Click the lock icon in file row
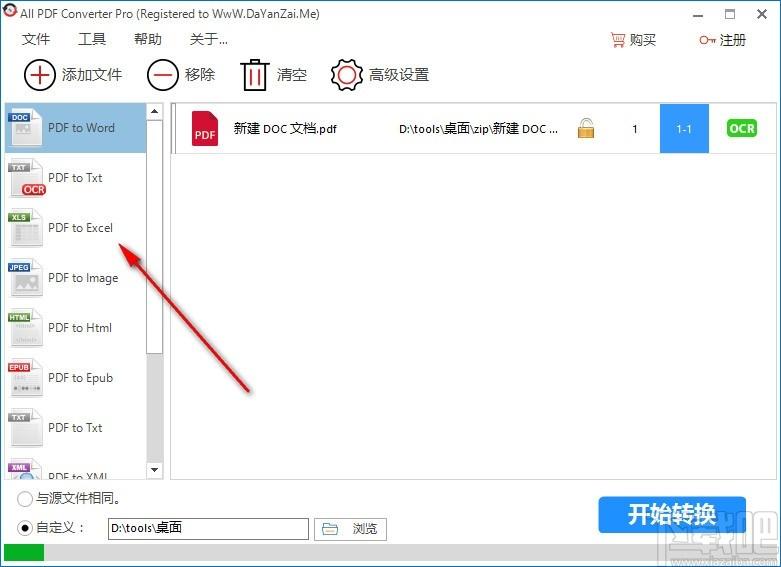Image resolution: width=781 pixels, height=567 pixels. [586, 129]
